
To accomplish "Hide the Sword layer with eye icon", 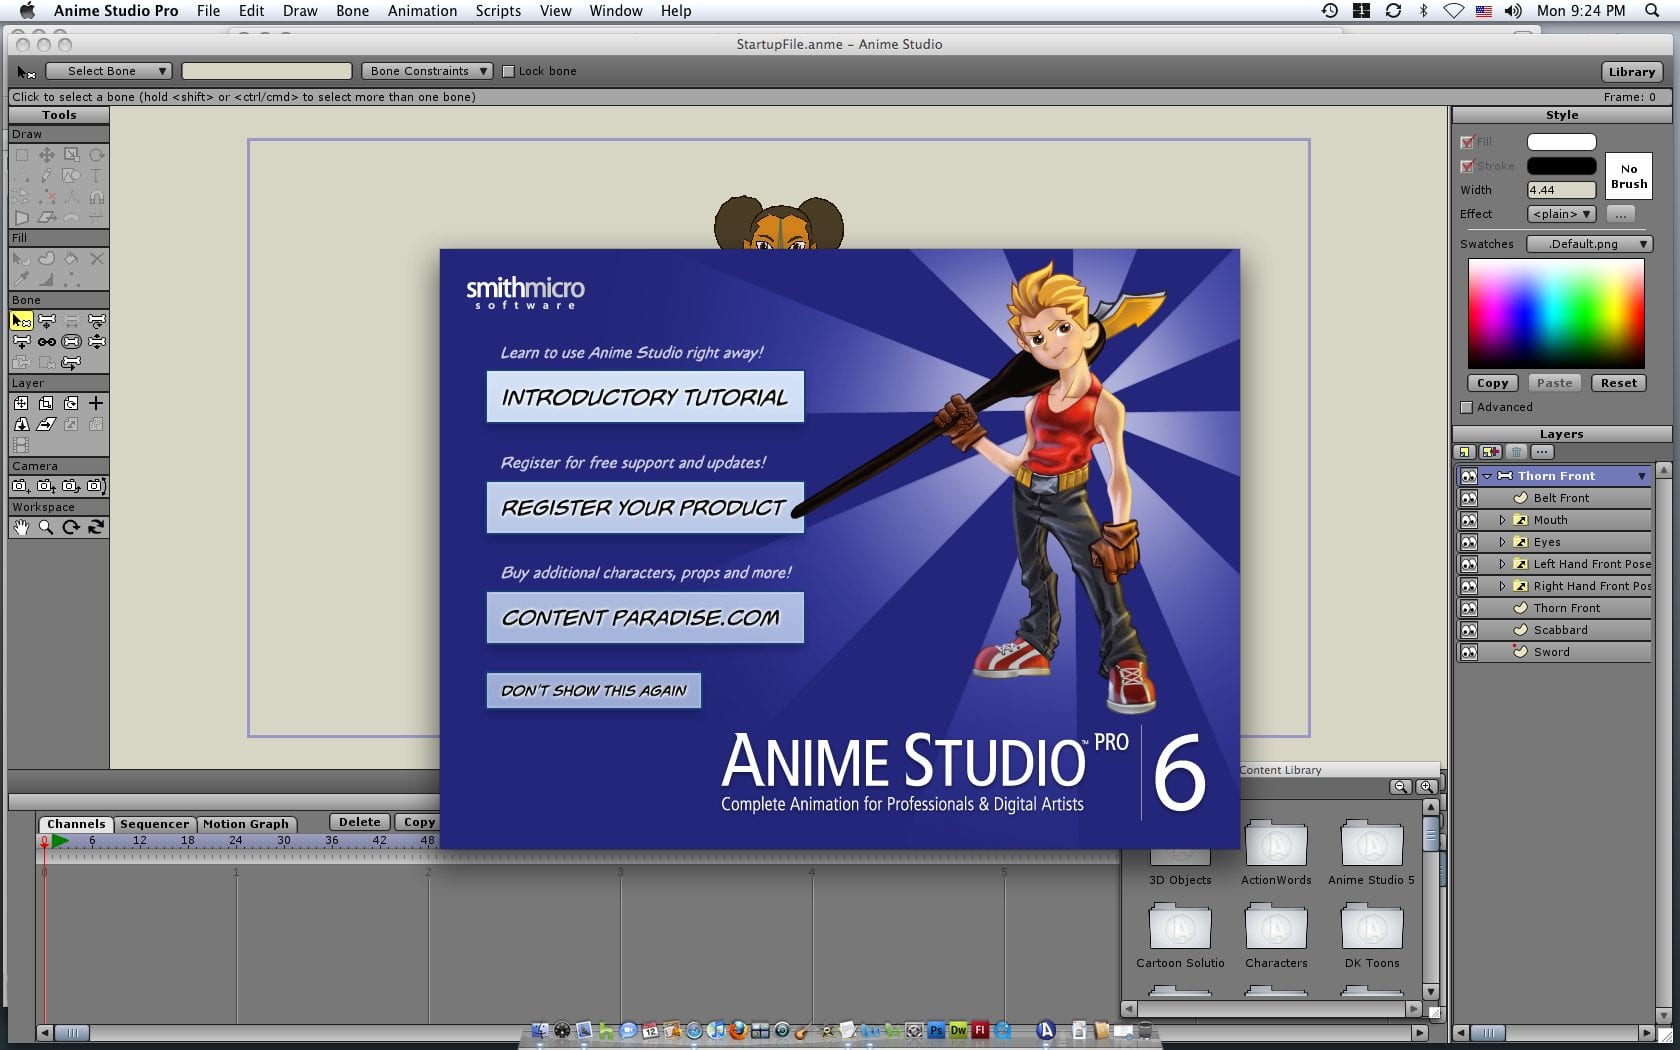I will 1468,652.
